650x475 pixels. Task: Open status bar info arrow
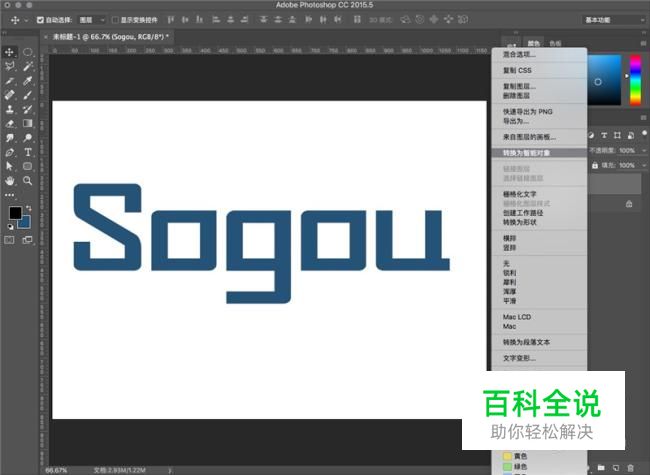pos(170,470)
